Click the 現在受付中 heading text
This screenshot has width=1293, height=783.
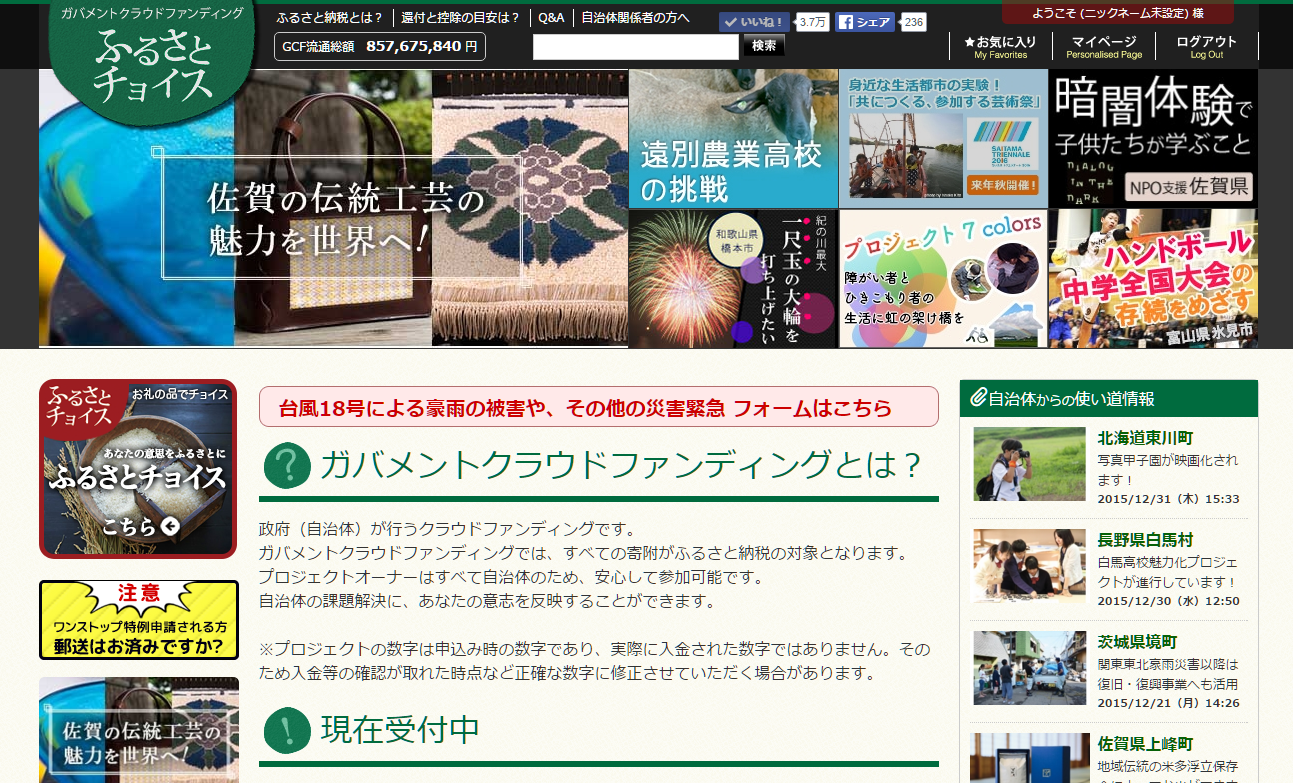pos(400,729)
